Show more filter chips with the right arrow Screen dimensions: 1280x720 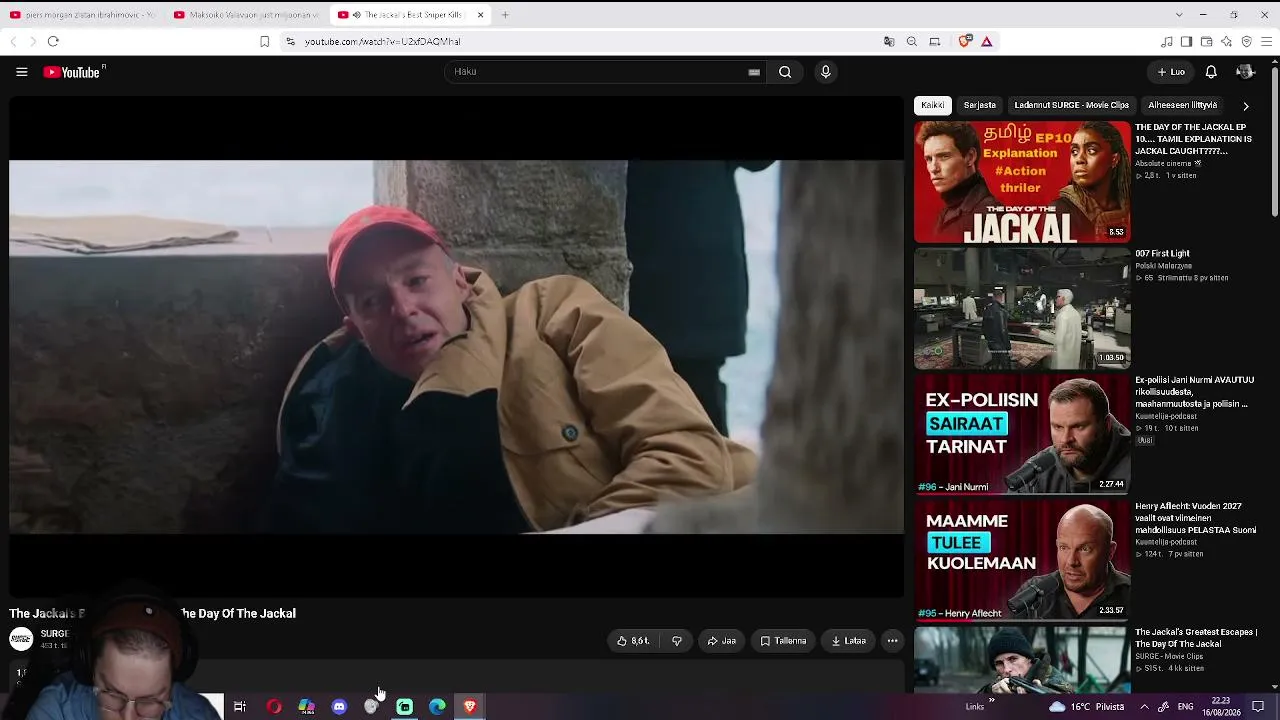(x=1245, y=105)
